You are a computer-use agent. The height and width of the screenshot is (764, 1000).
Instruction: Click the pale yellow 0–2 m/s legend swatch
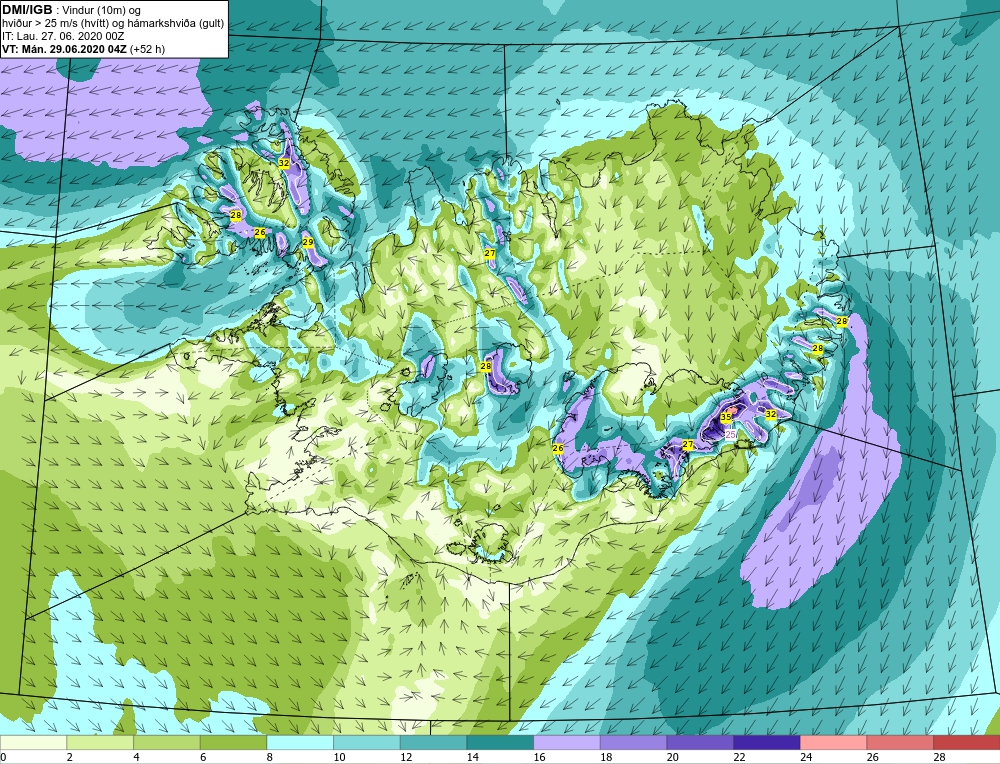[x=33, y=742]
